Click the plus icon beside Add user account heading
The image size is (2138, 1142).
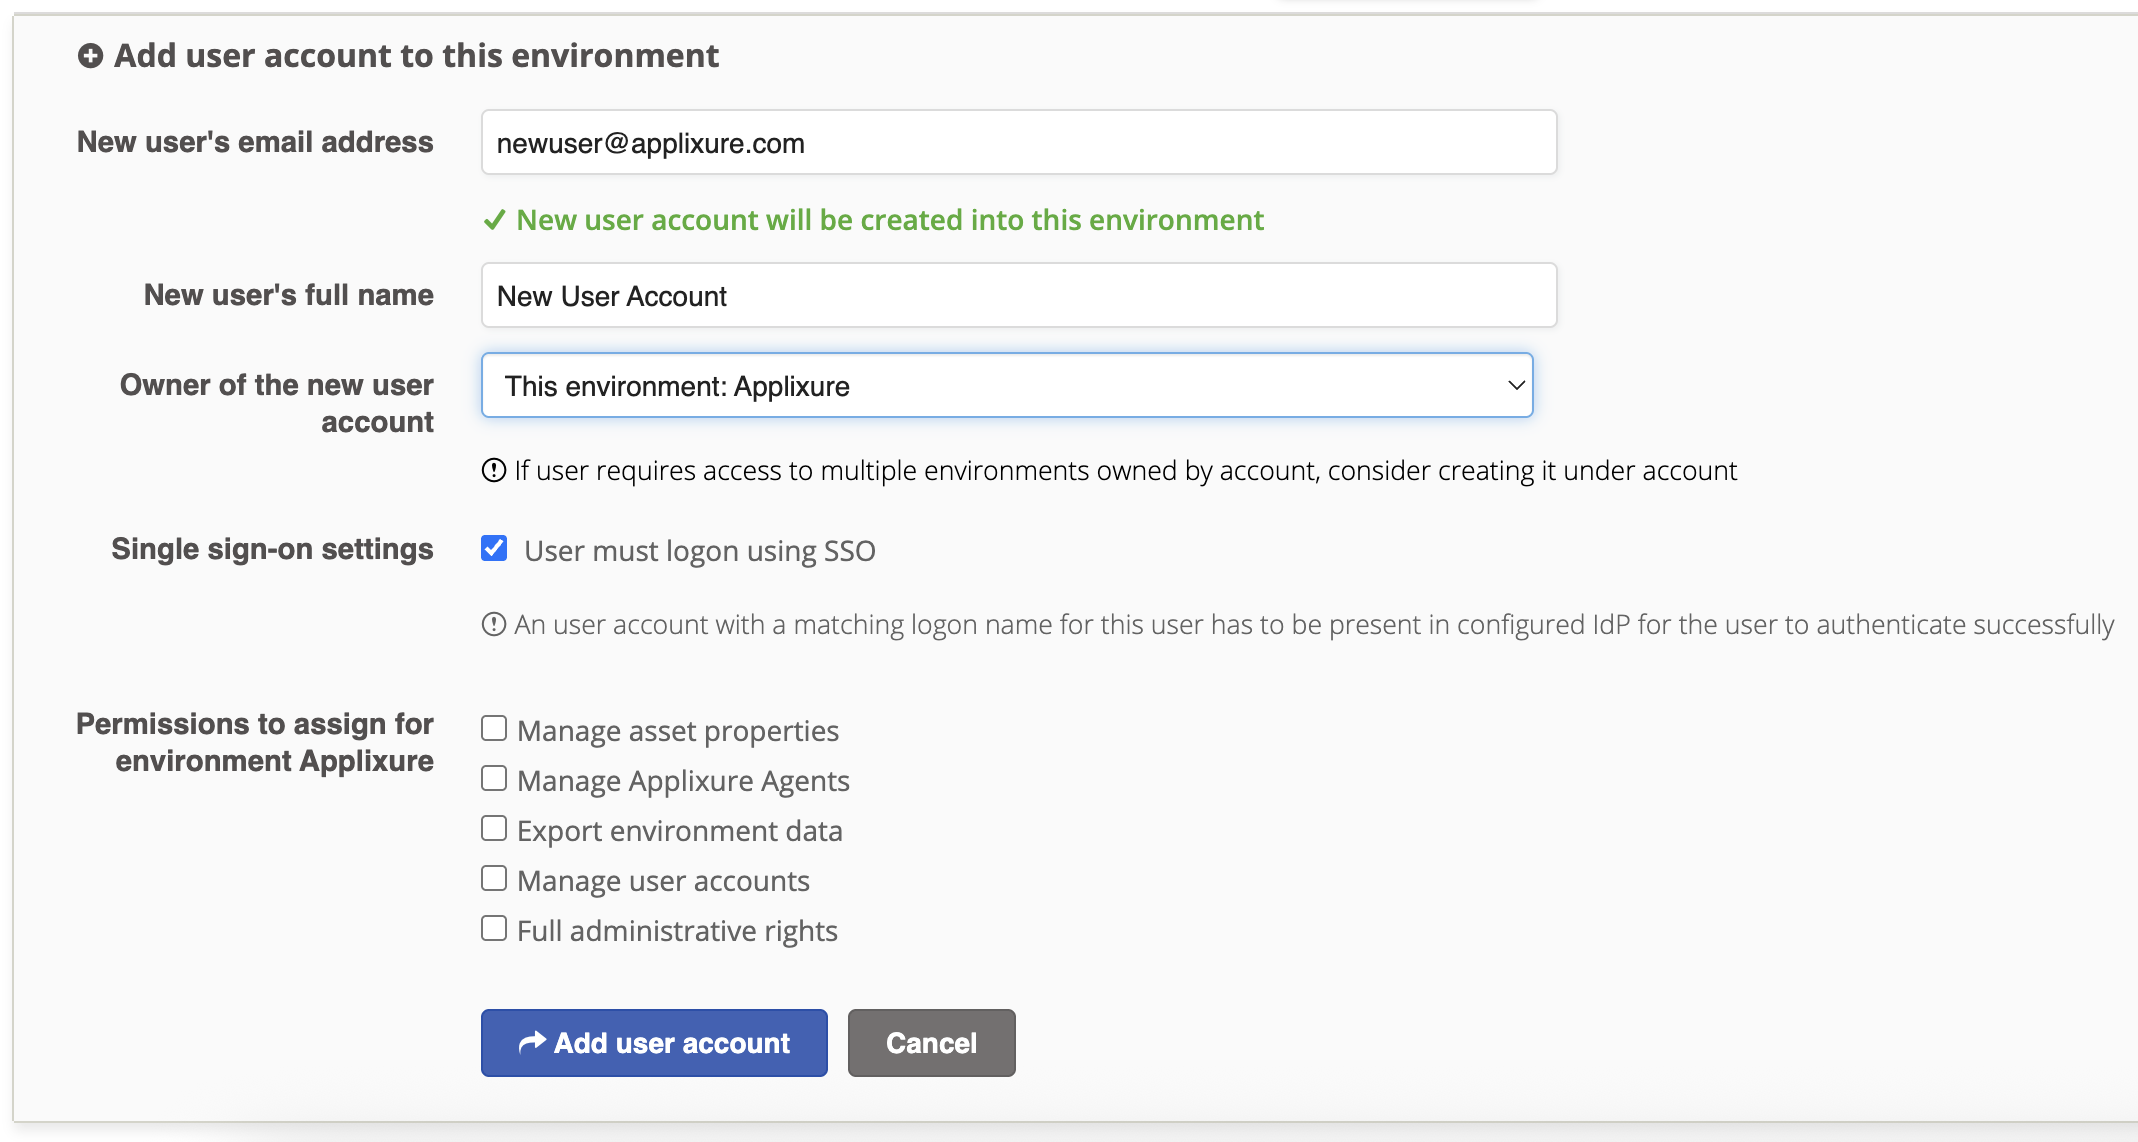click(90, 56)
